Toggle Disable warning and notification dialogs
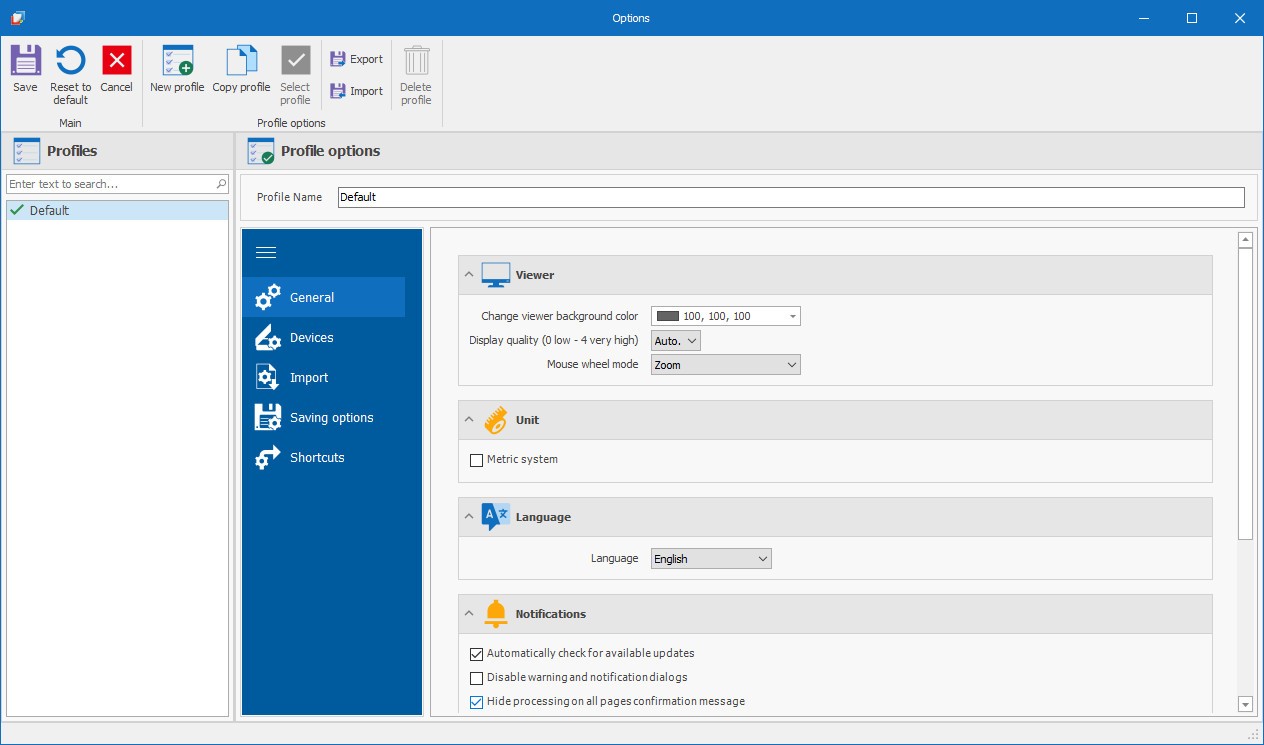 [476, 678]
